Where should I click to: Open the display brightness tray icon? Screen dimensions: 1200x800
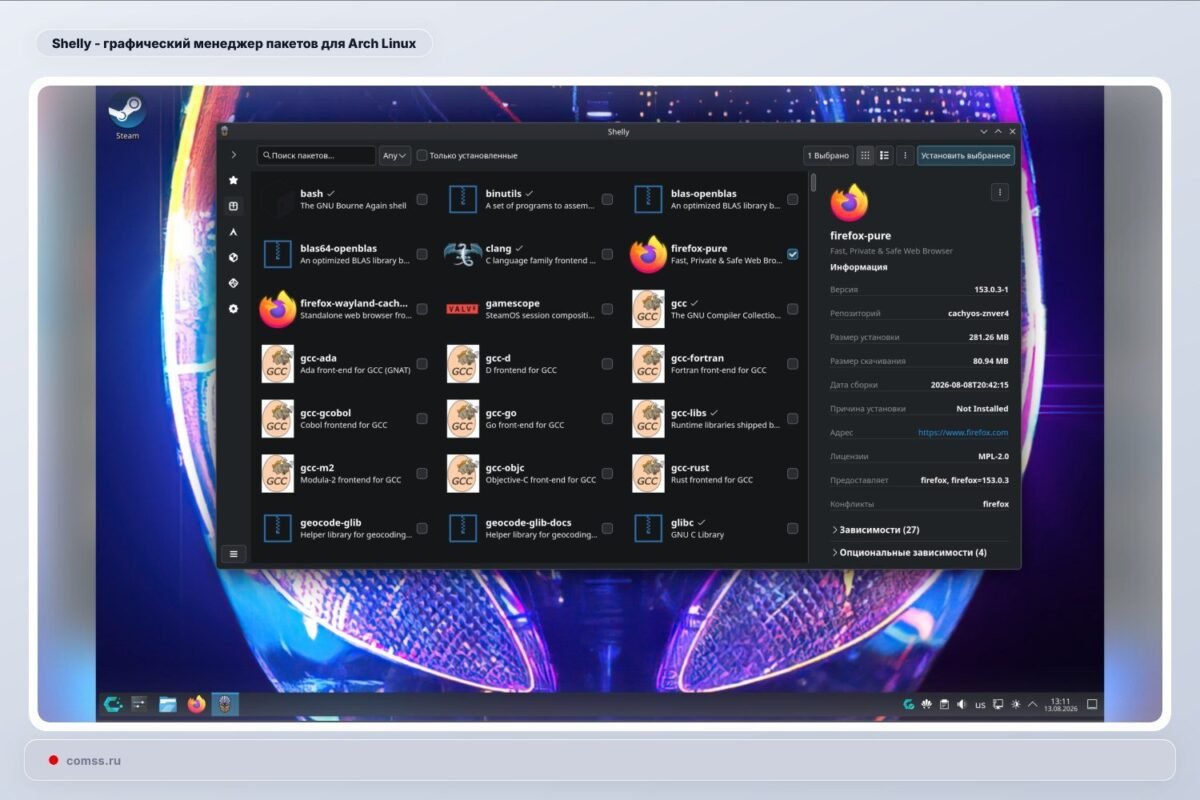coord(1016,704)
